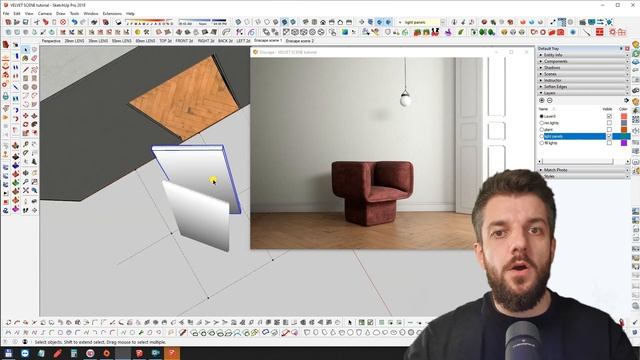The width and height of the screenshot is (640, 360).
Task: Set Layer0 as the active layer
Action: point(542,116)
